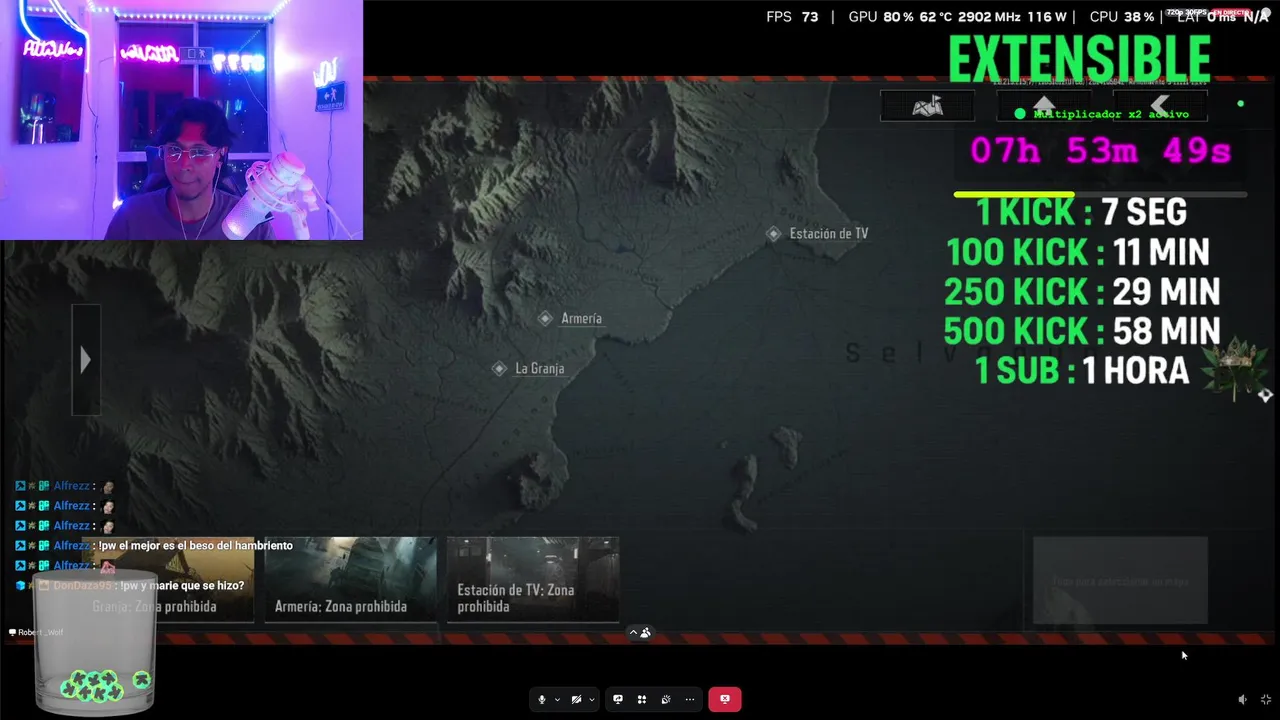Click the '100 KICK : 11 MIN' line

pos(1077,251)
